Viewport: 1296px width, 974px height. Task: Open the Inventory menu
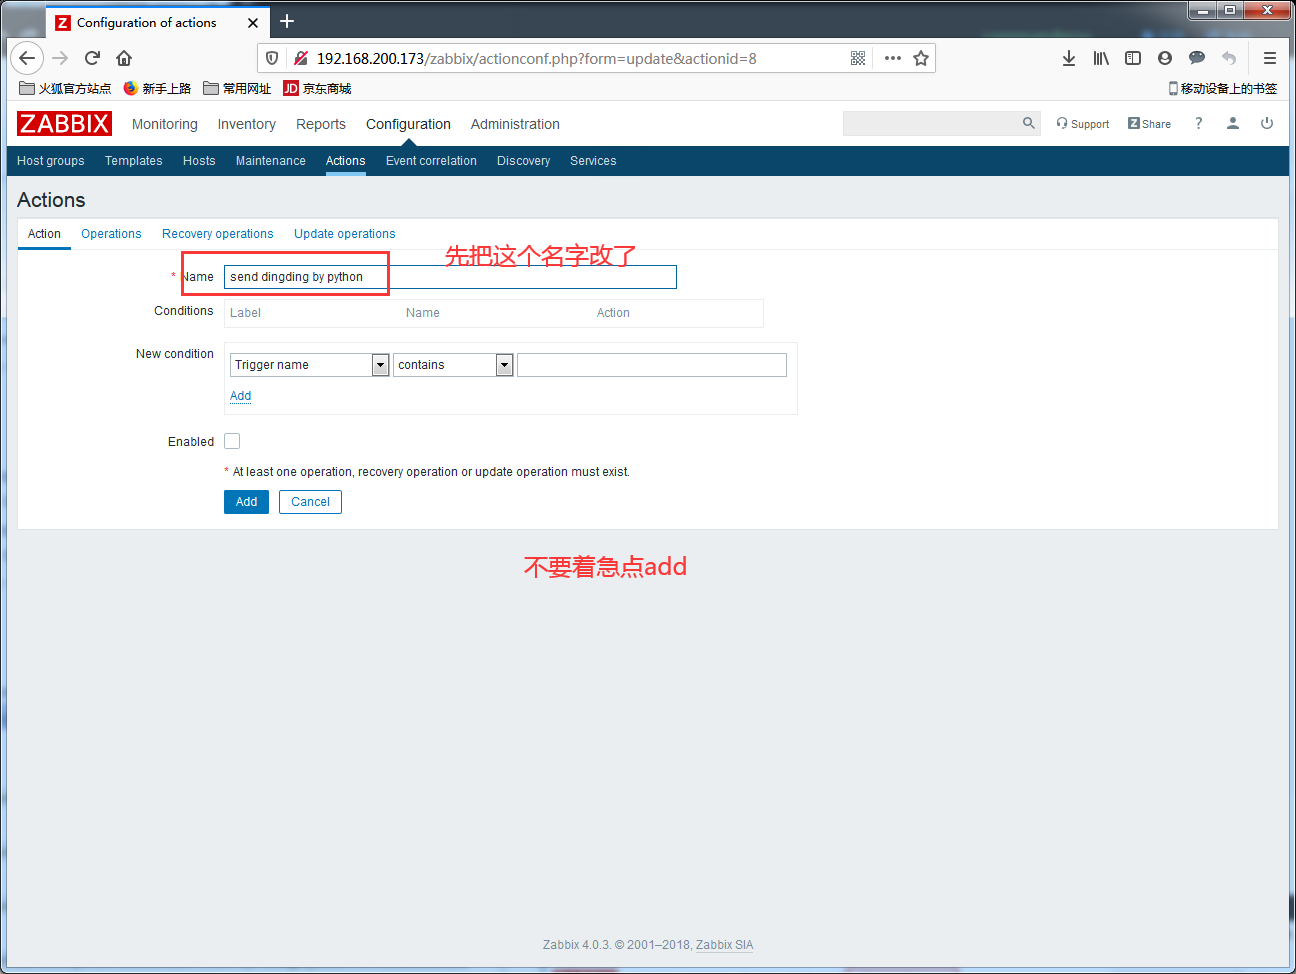[247, 124]
